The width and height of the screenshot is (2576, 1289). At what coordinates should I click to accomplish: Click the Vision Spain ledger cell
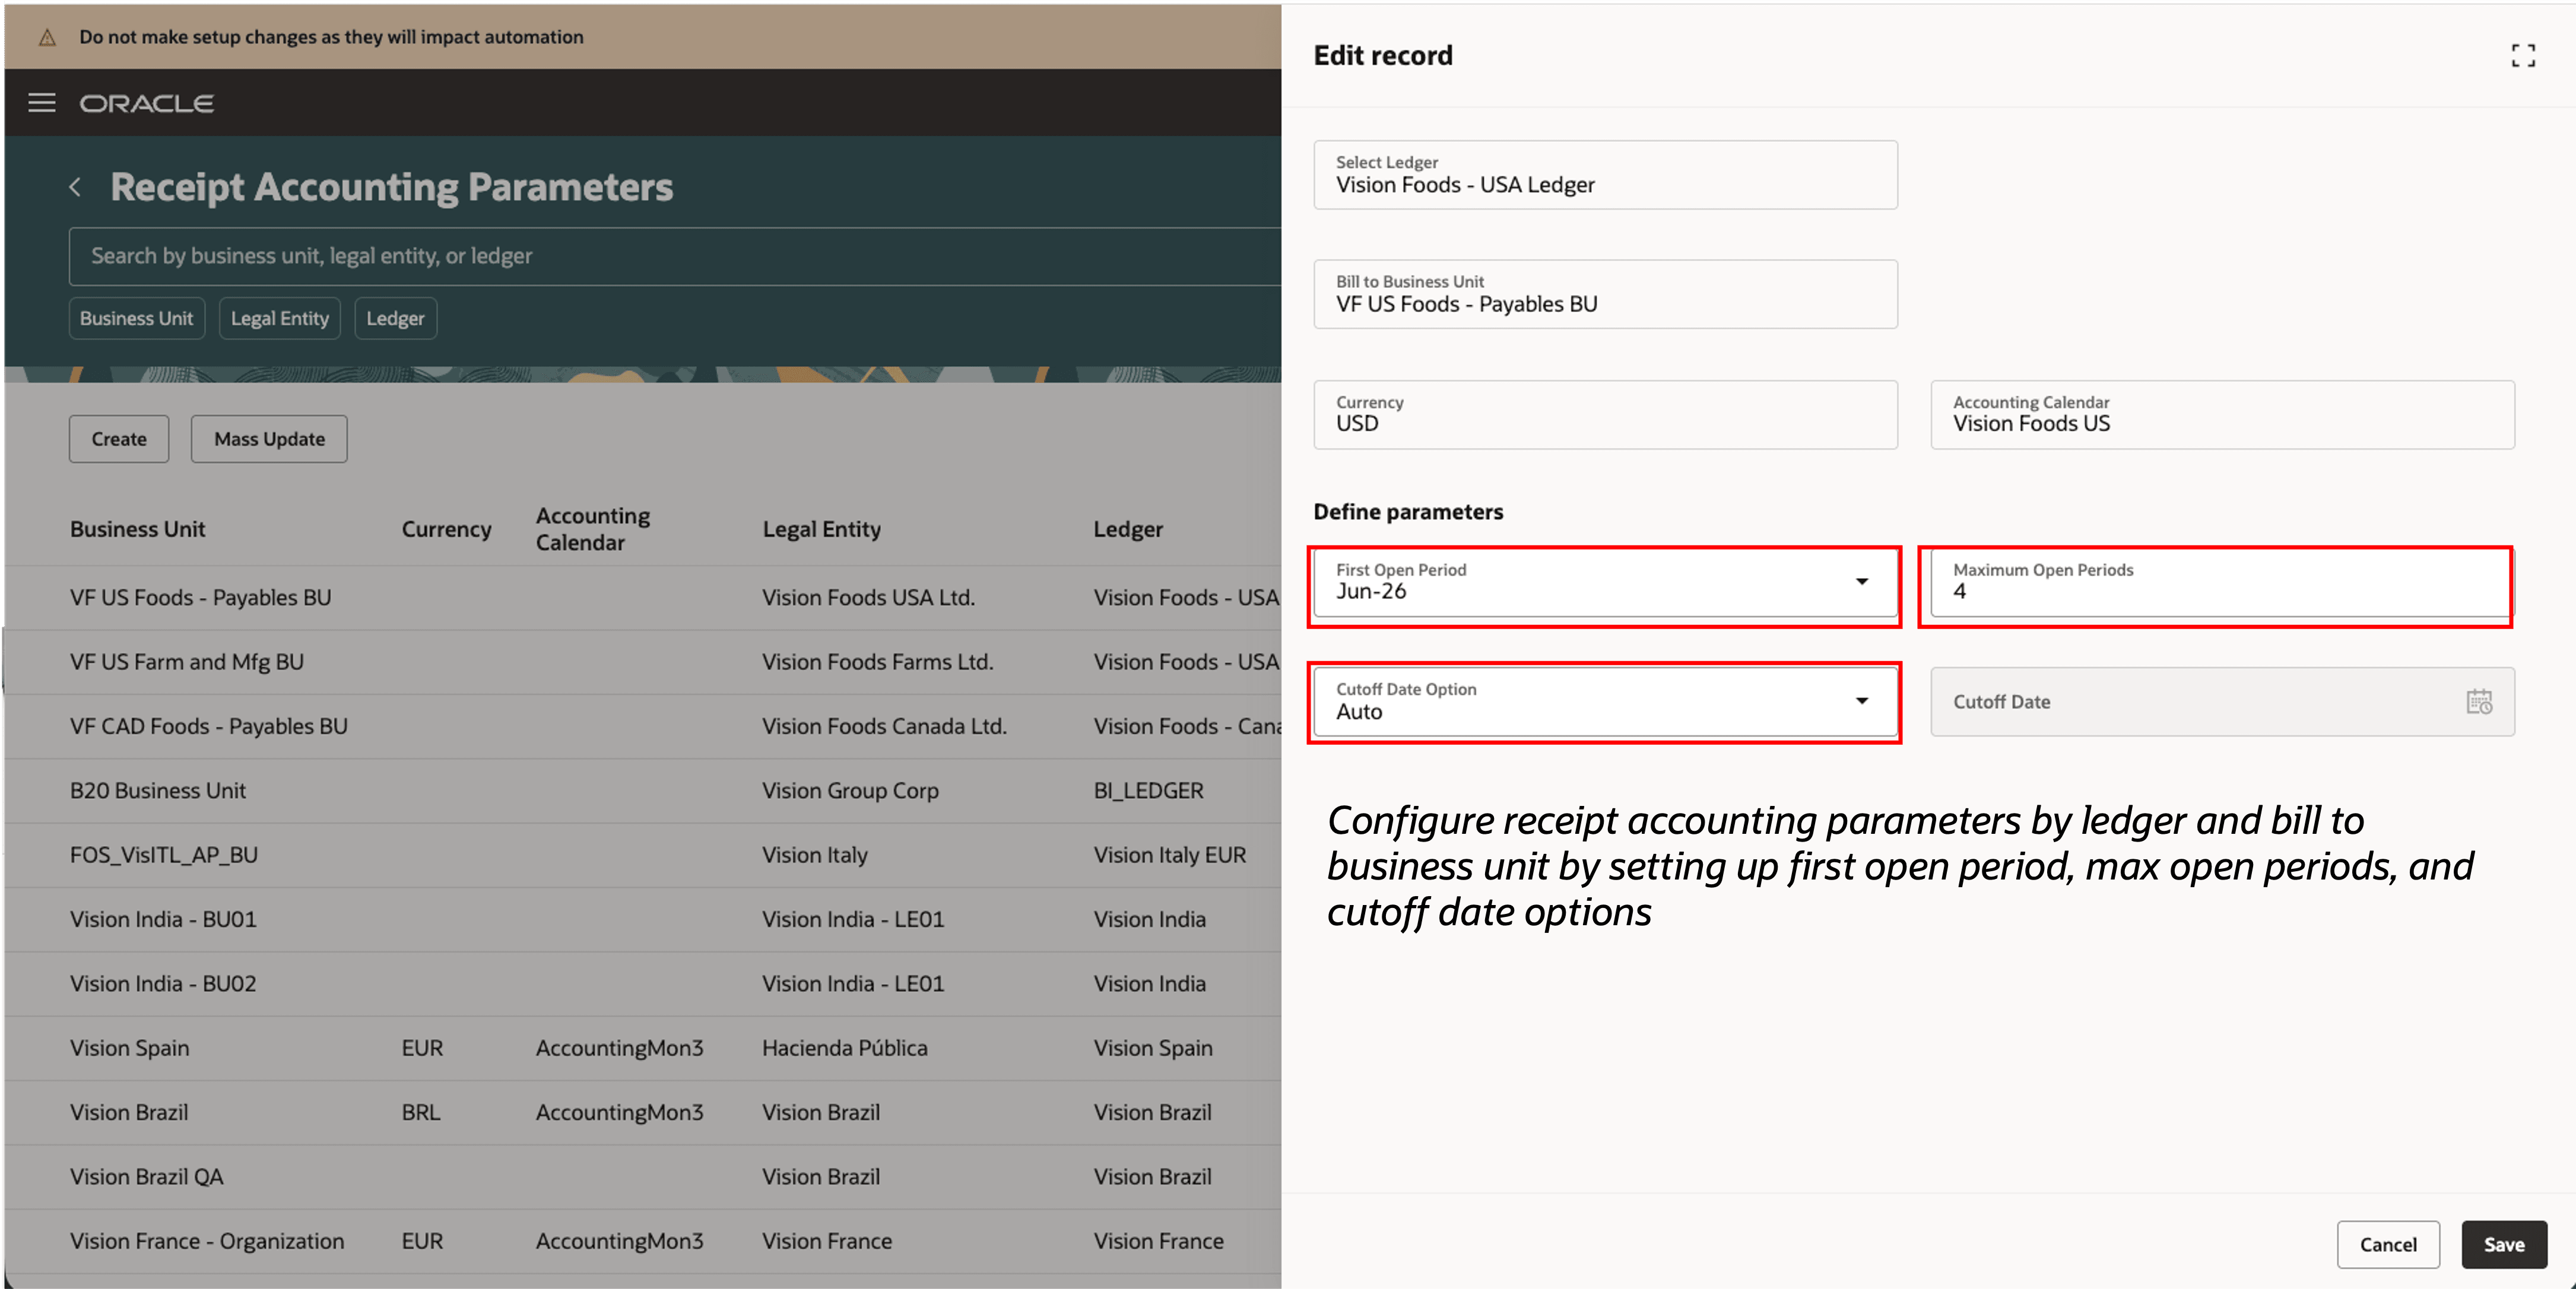pos(1153,1048)
